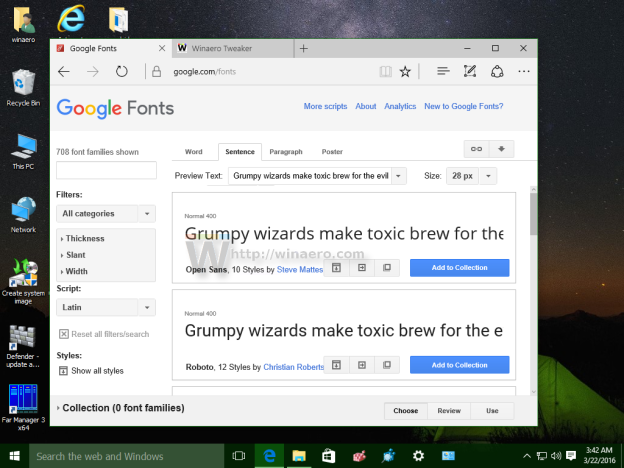The image size is (624, 468).
Task: Select the Sentence preview tab
Action: click(x=240, y=152)
